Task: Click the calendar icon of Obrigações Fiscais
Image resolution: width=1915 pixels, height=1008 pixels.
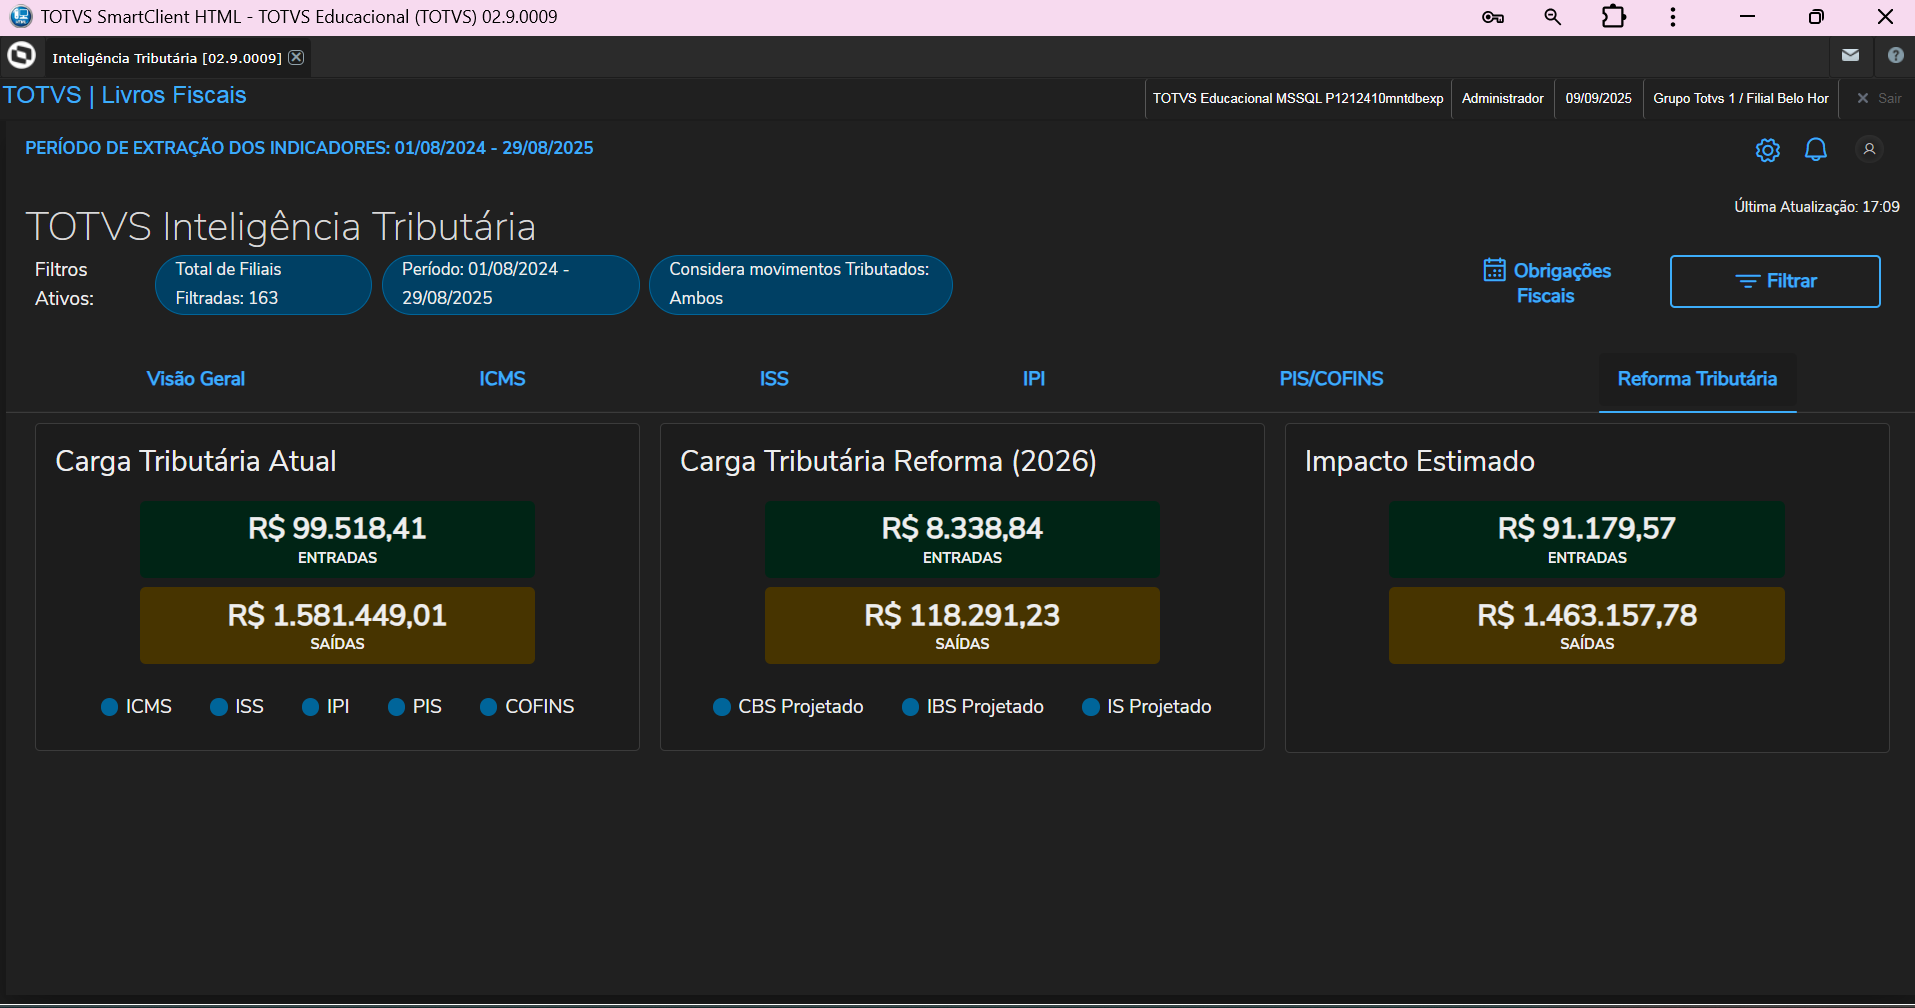Action: coord(1494,270)
